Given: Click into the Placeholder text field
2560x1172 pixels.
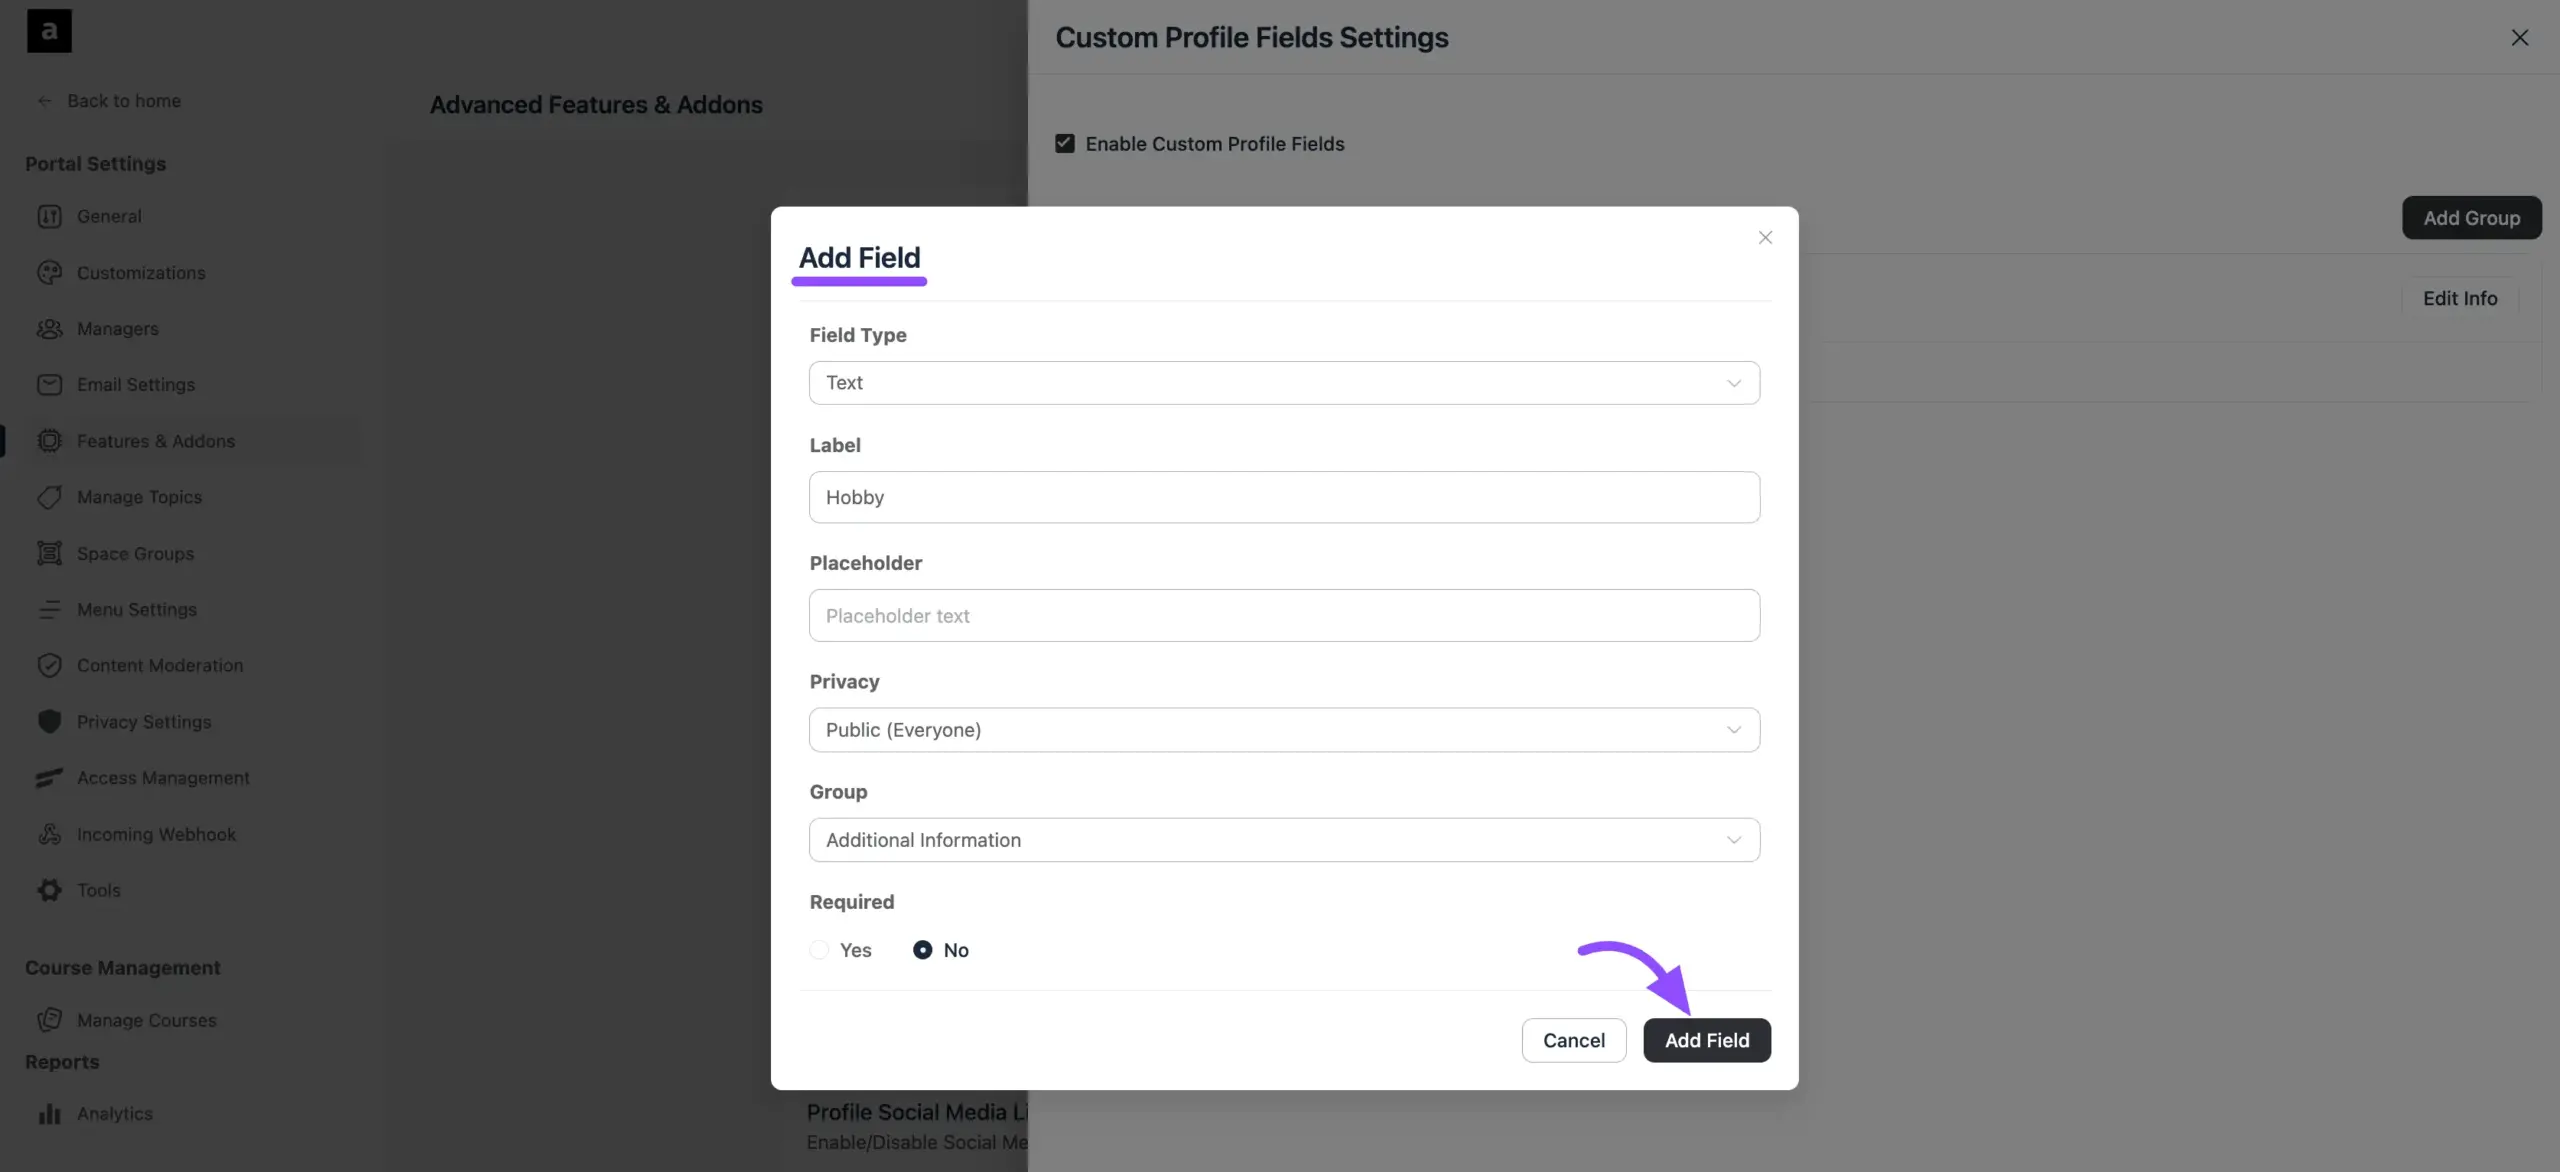Looking at the screenshot, I should click(1284, 616).
